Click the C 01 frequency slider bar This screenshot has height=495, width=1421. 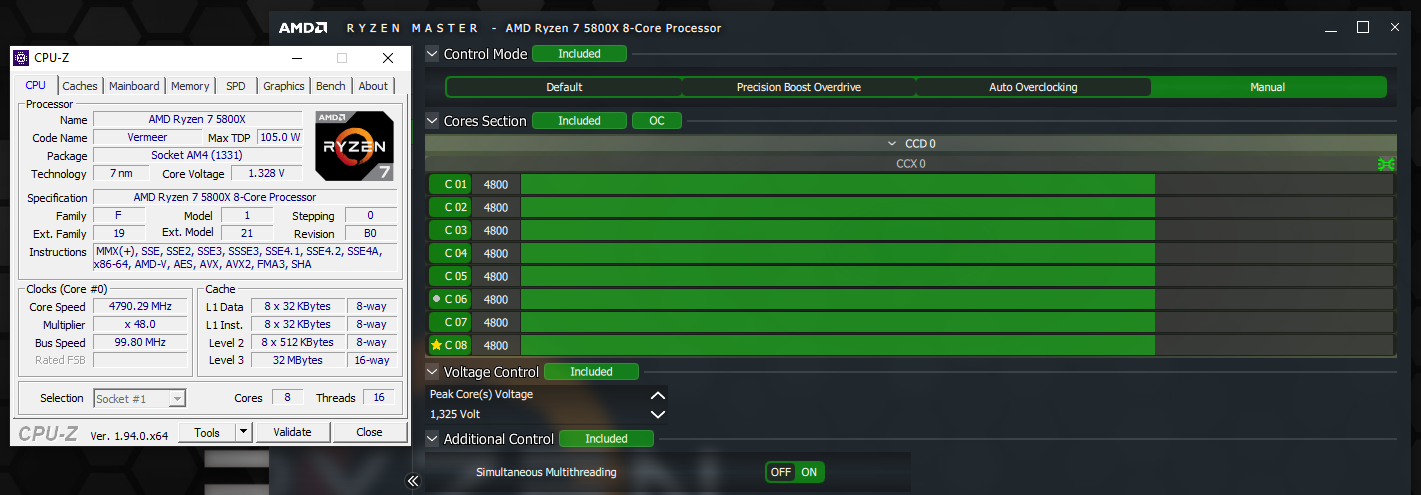click(957, 184)
